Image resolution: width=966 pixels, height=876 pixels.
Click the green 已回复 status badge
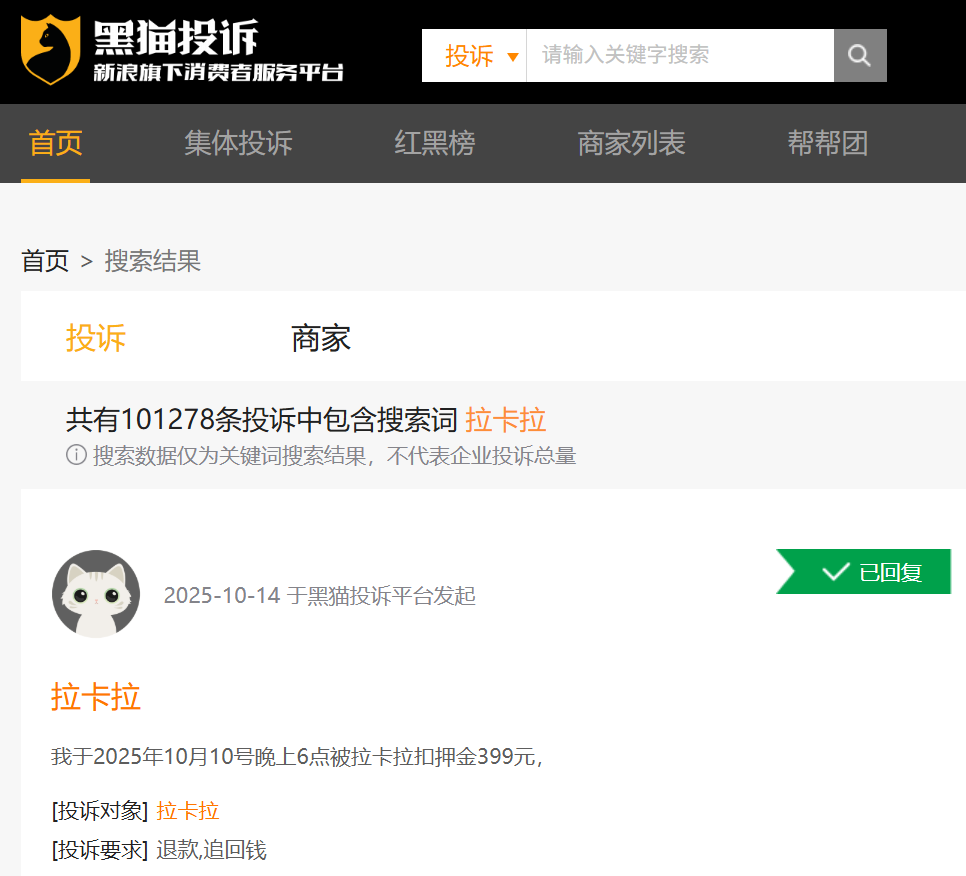(x=864, y=572)
